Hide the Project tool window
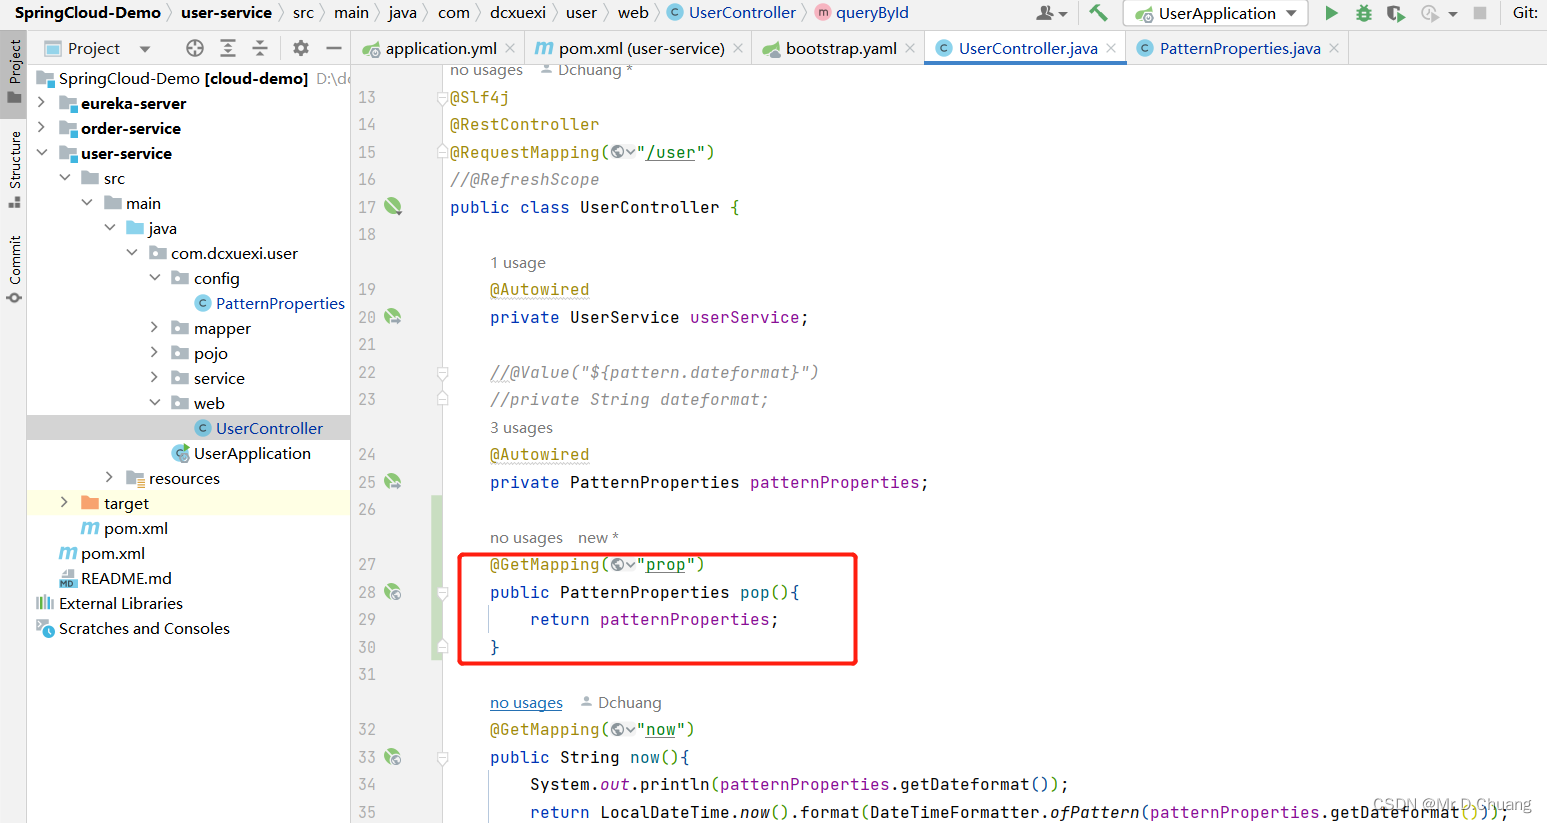 (334, 48)
